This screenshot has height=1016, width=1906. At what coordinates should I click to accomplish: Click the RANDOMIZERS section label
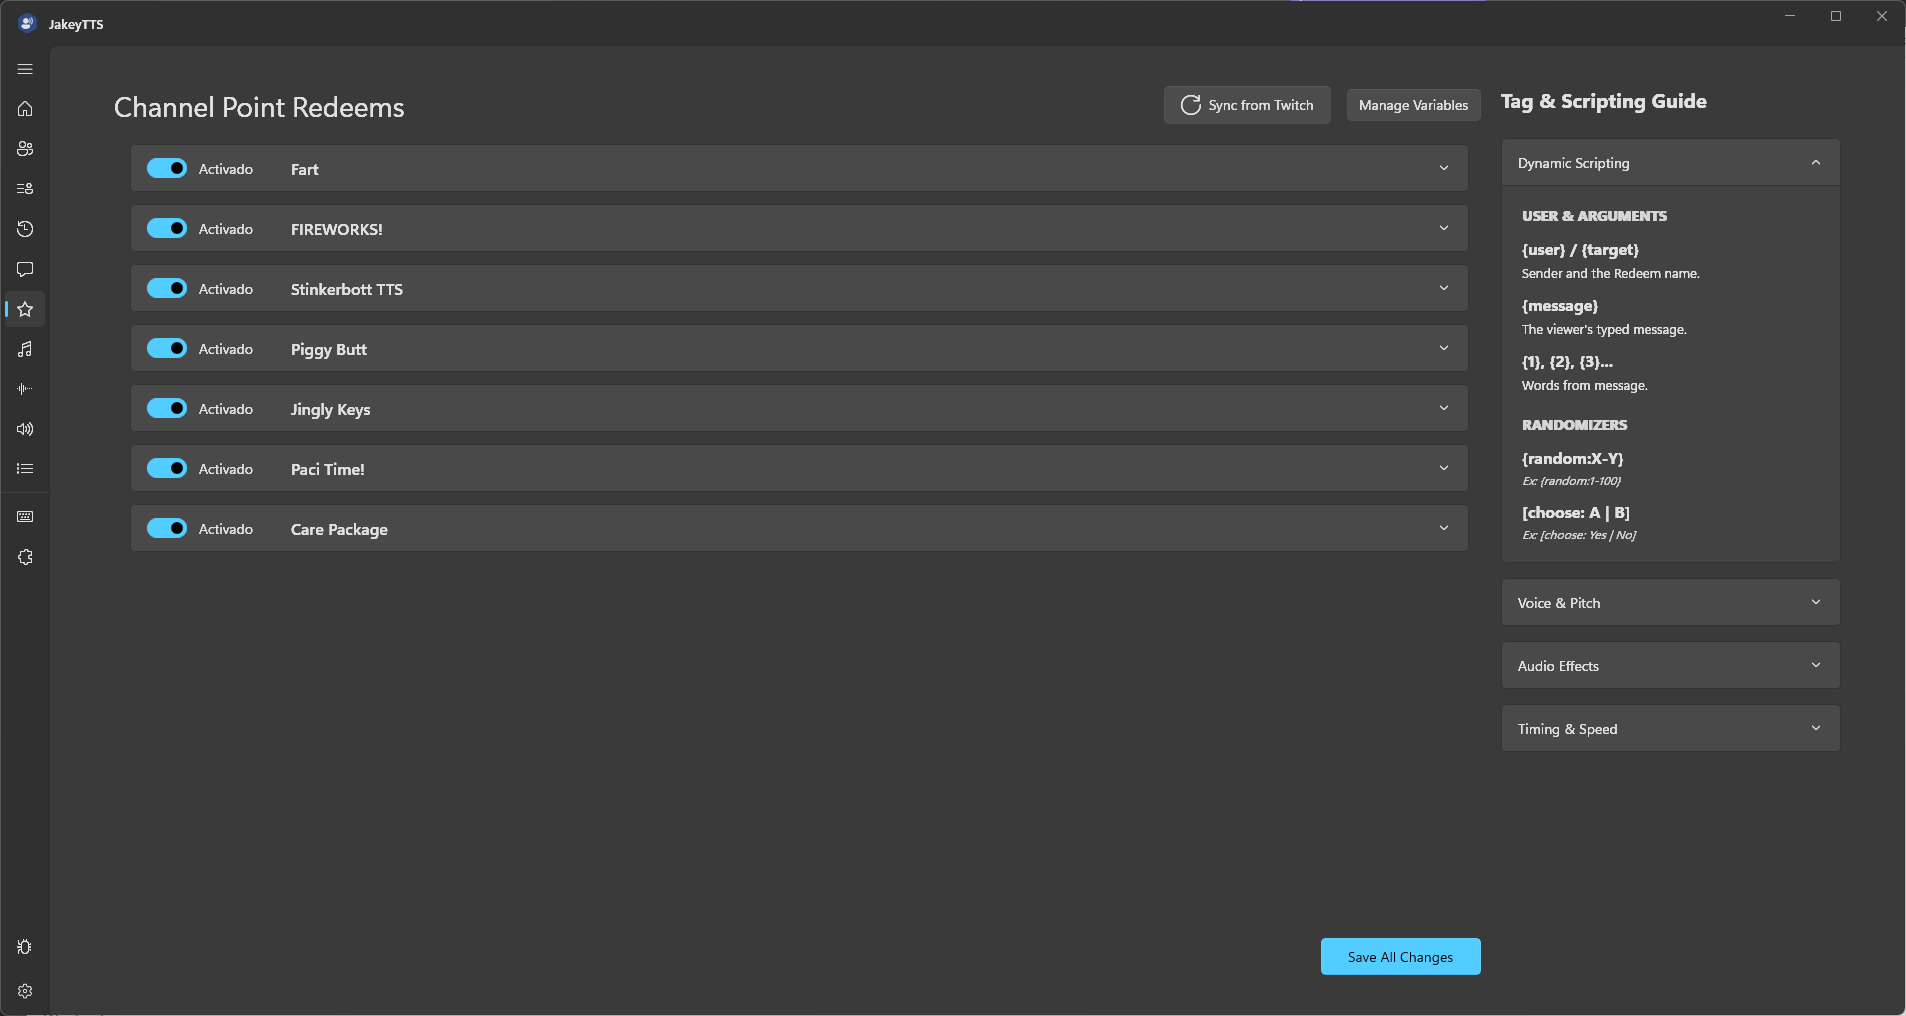coord(1574,425)
